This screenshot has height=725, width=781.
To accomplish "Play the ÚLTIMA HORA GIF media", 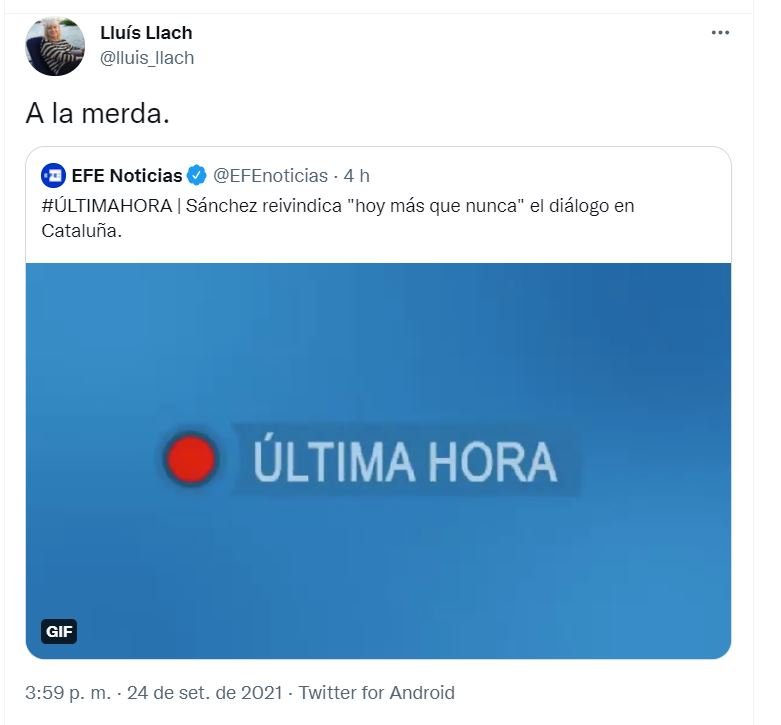I will [379, 461].
